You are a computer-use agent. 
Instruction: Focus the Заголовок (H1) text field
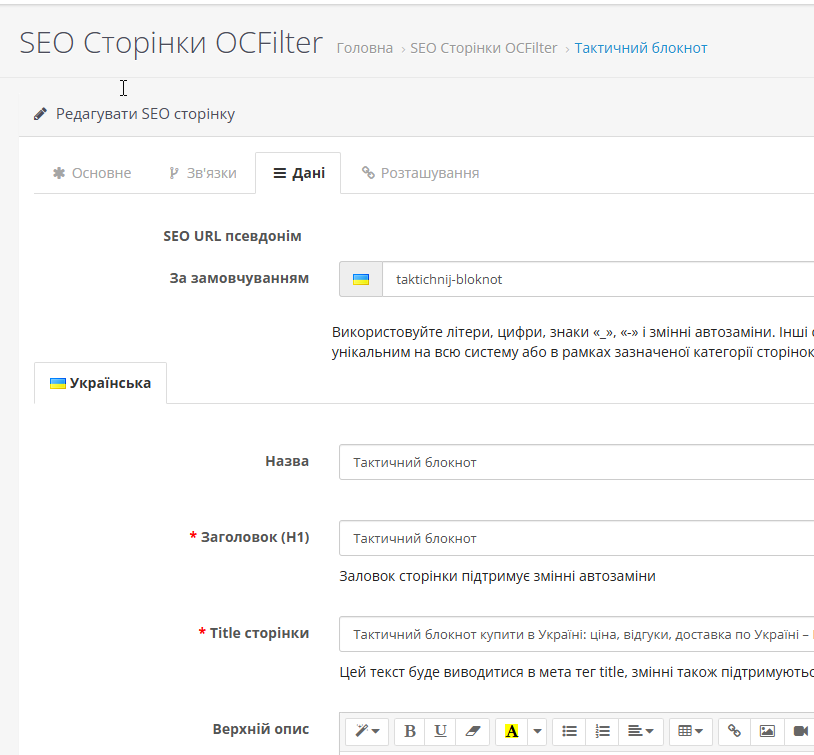pyautogui.click(x=576, y=538)
